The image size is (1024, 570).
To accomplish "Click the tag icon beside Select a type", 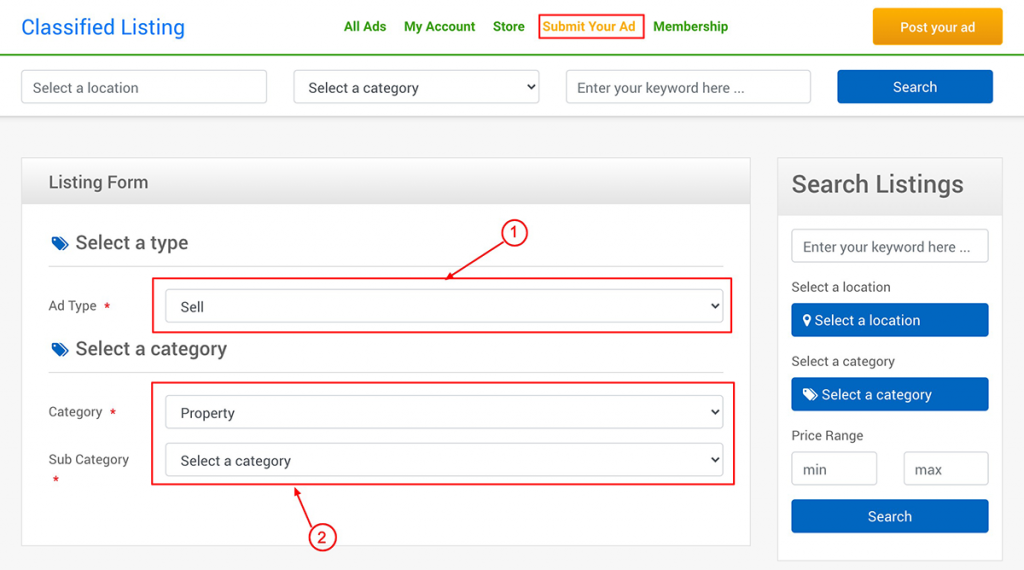I will coord(59,244).
